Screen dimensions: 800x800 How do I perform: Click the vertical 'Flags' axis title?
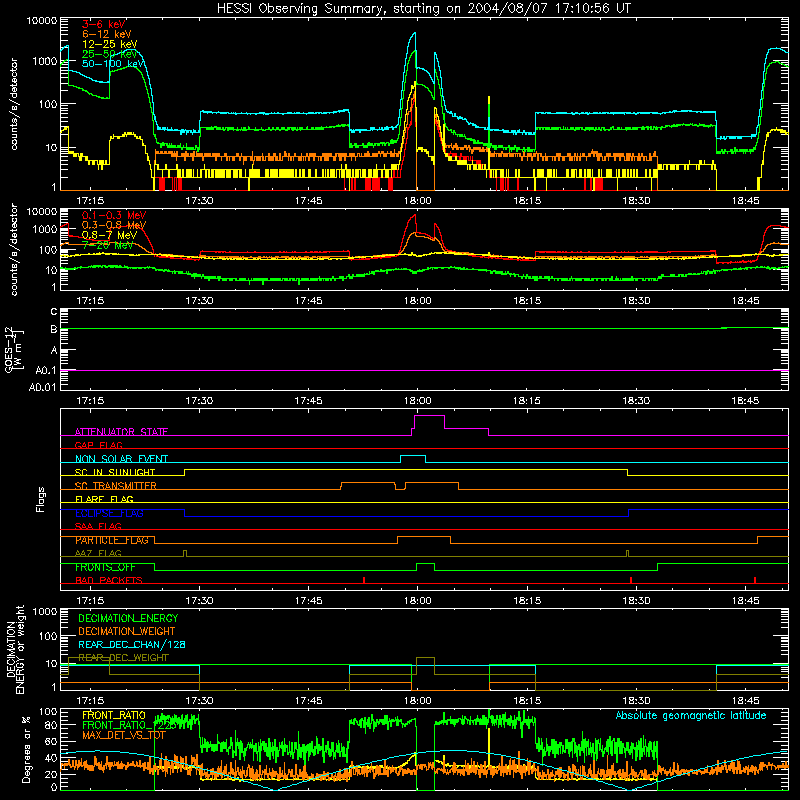click(x=40, y=499)
